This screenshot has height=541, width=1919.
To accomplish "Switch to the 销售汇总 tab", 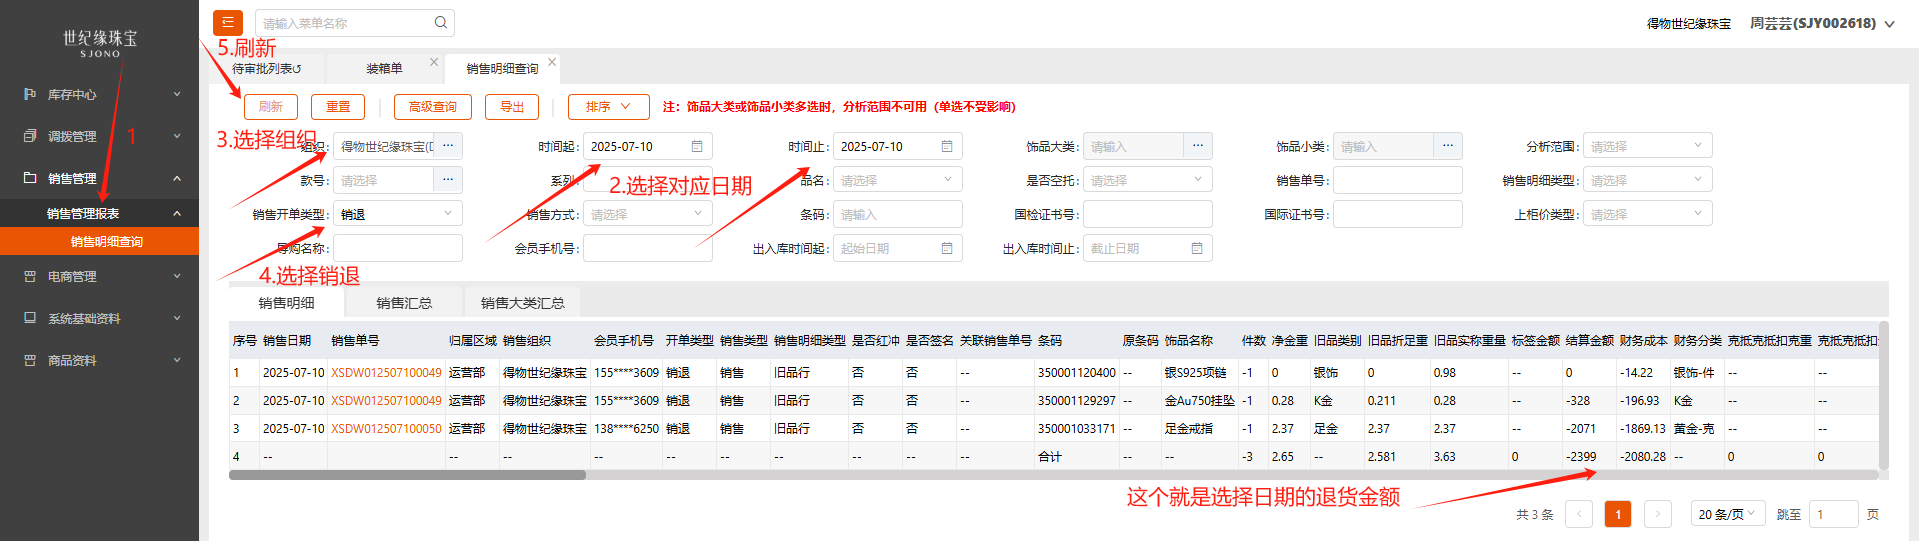I will pos(404,303).
